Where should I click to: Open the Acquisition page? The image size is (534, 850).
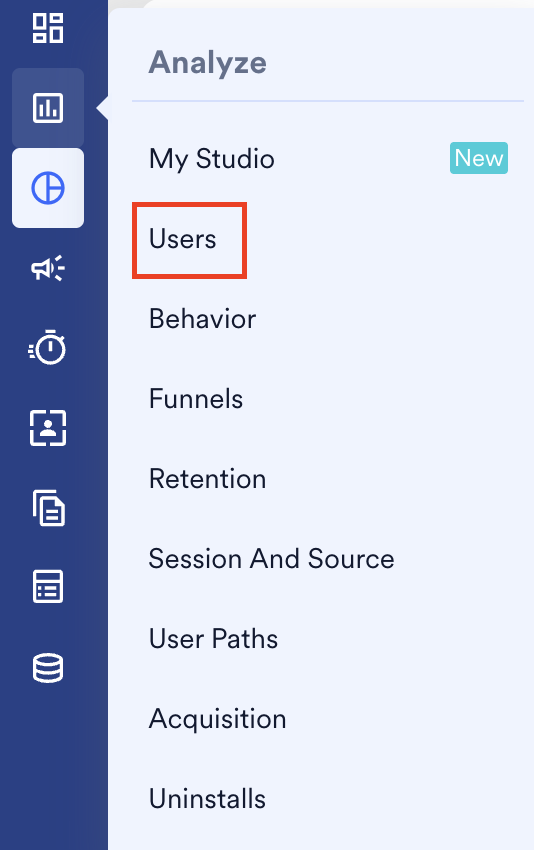(x=217, y=719)
